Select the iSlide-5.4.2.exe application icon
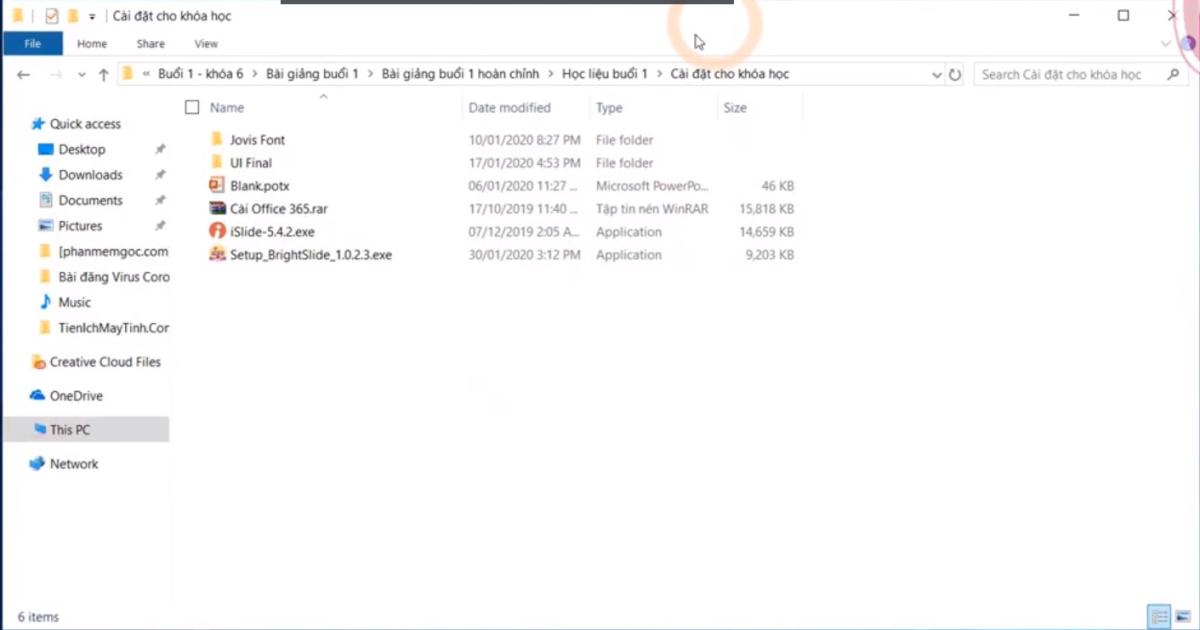The image size is (1200, 630). tap(217, 232)
